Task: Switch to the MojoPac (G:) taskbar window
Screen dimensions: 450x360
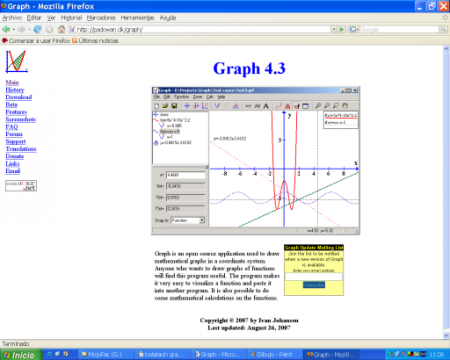Action: (106, 355)
